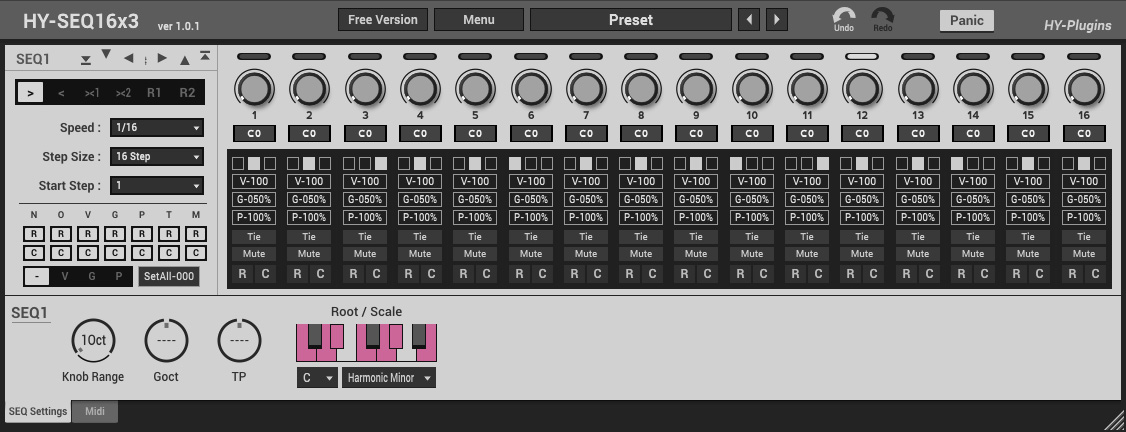The image size is (1126, 432).
Task: Click the R randomize box under column N
Action: tap(34, 234)
